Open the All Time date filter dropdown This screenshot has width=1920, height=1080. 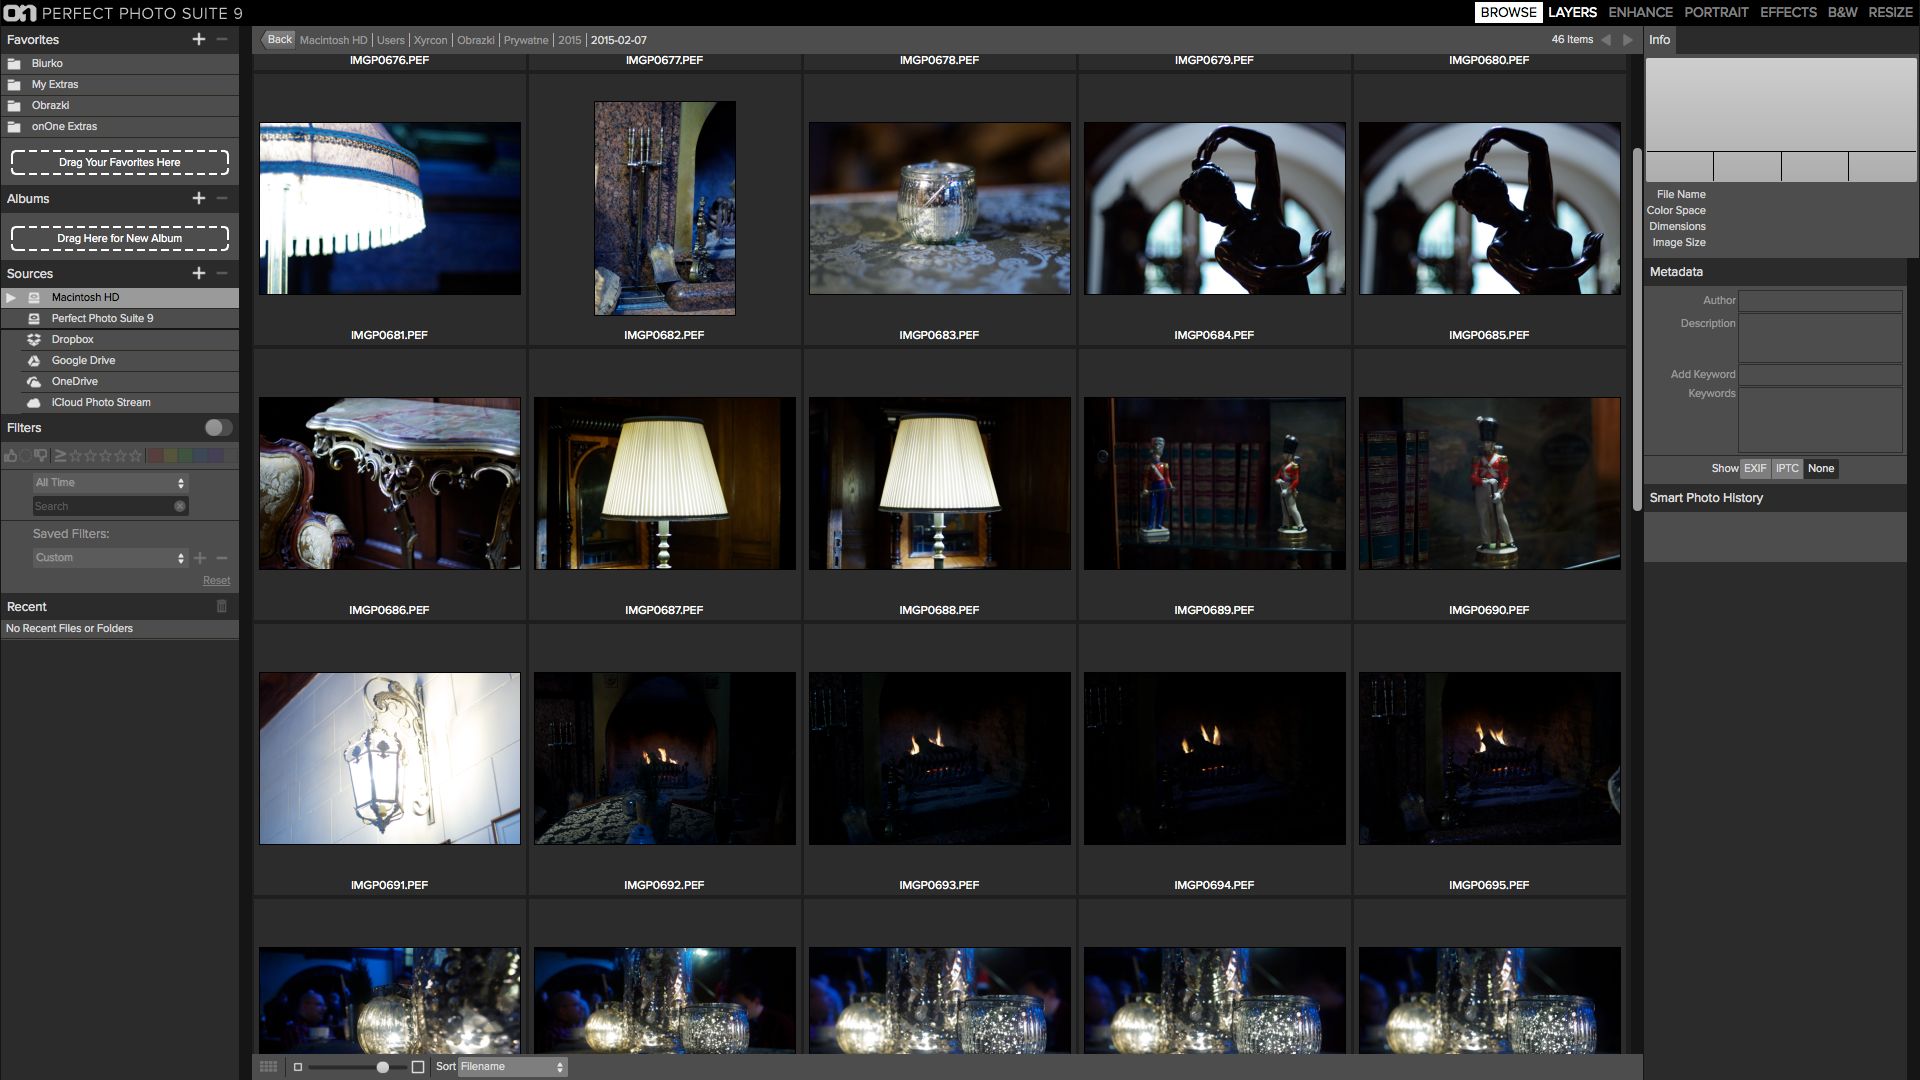109,482
